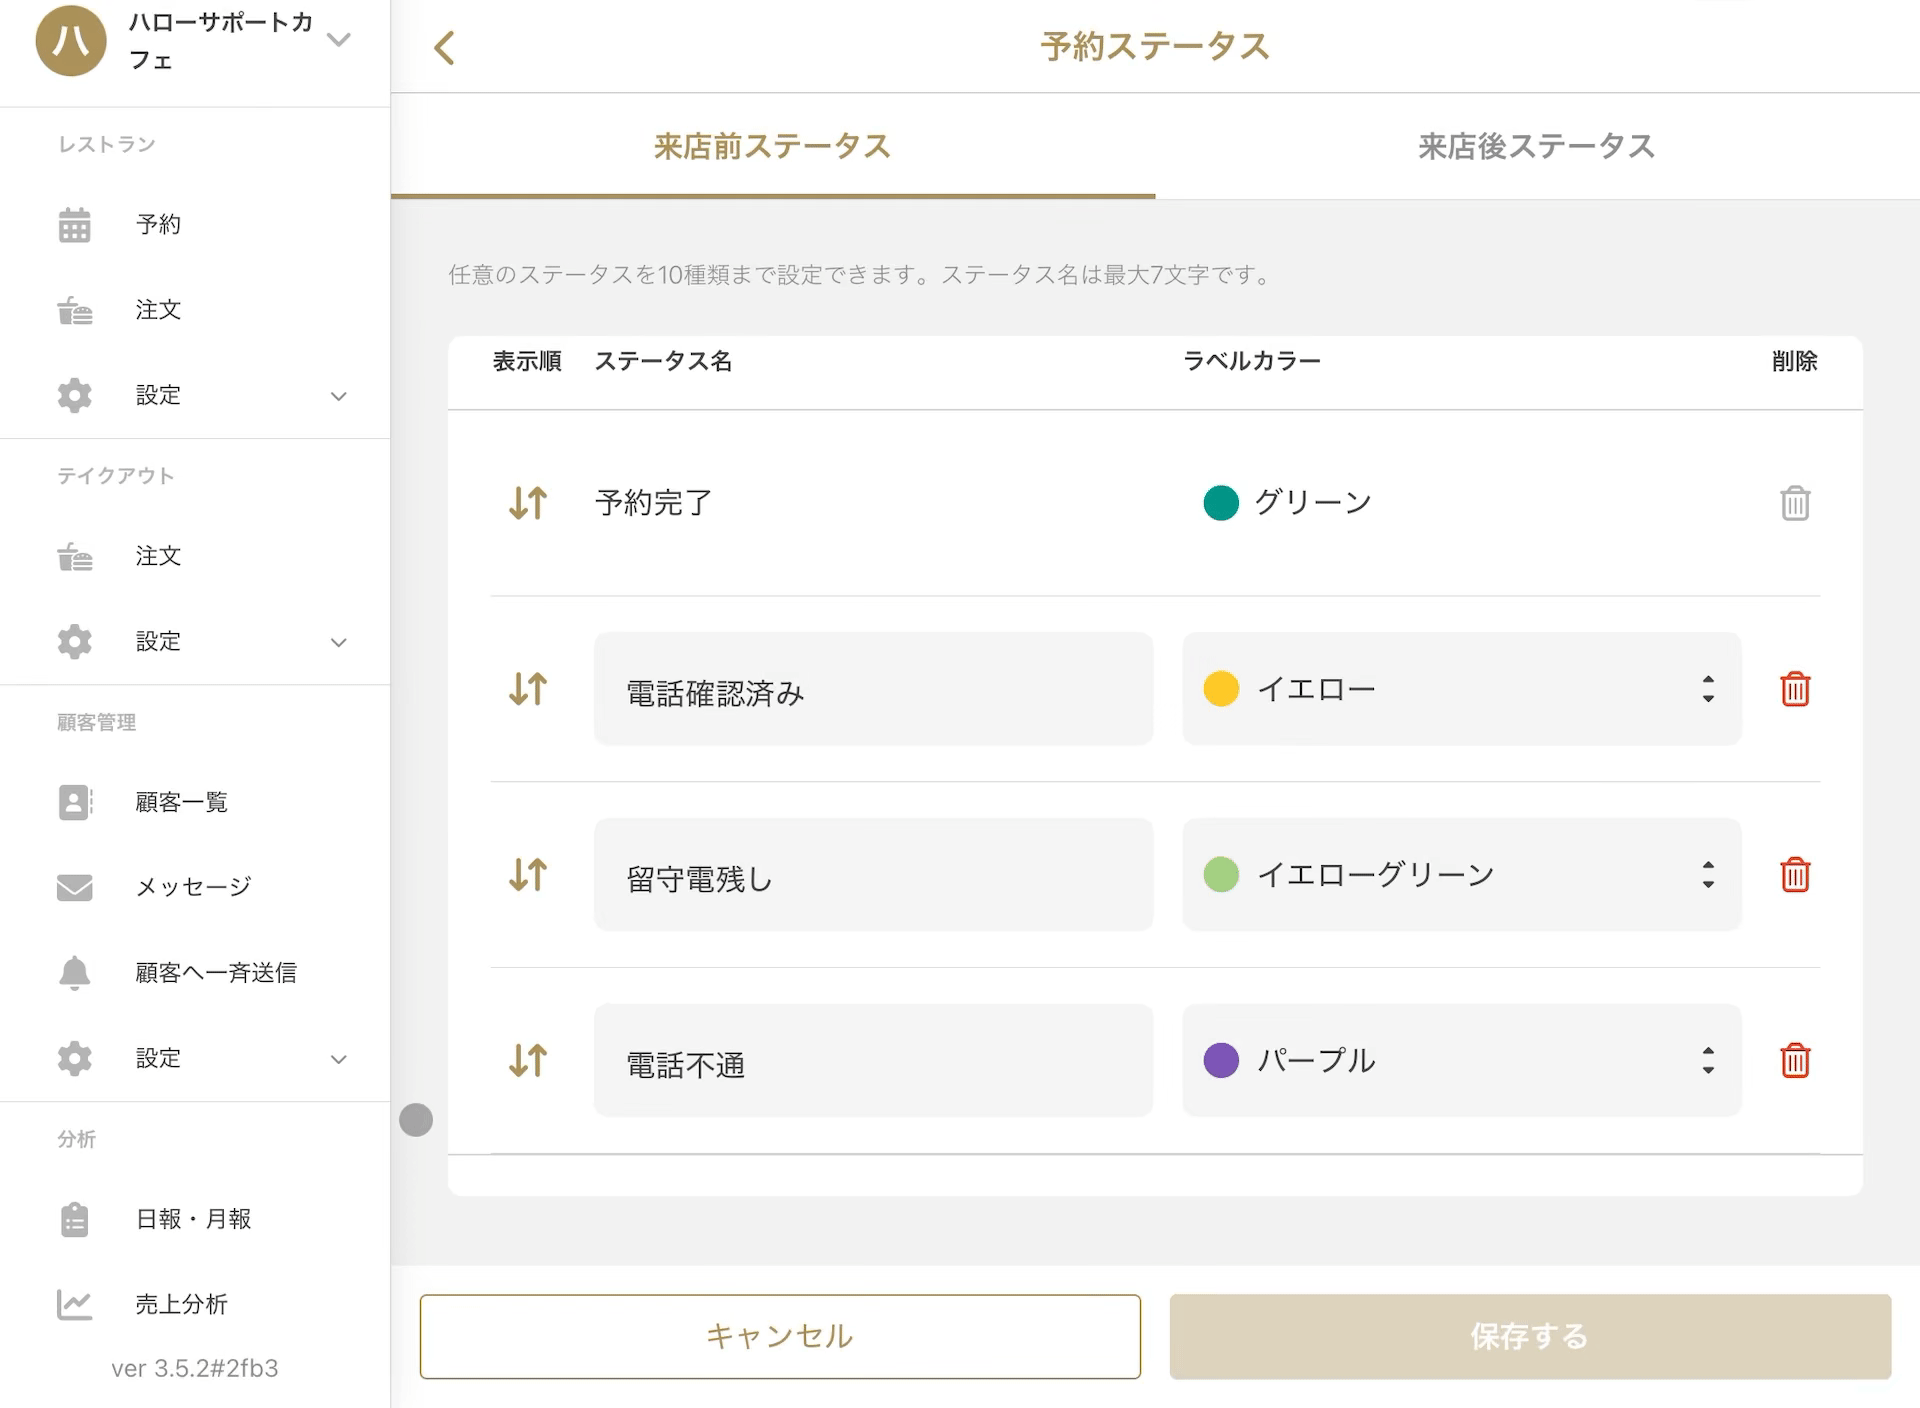Viewport: 1920px width, 1408px height.
Task: Click the red trash icon for 電話確認済み
Action: tap(1794, 689)
